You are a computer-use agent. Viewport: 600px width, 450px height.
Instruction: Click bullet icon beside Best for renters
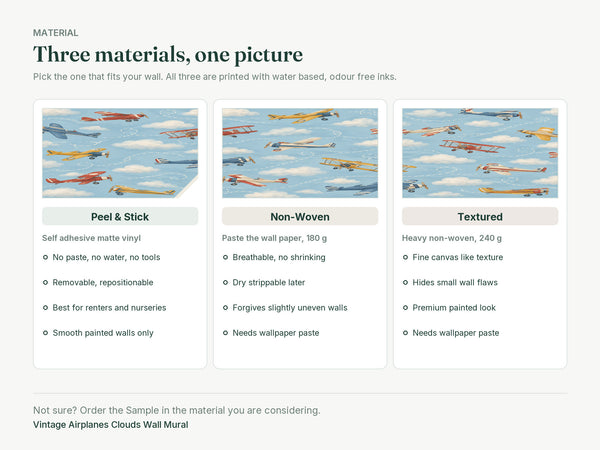click(x=45, y=308)
